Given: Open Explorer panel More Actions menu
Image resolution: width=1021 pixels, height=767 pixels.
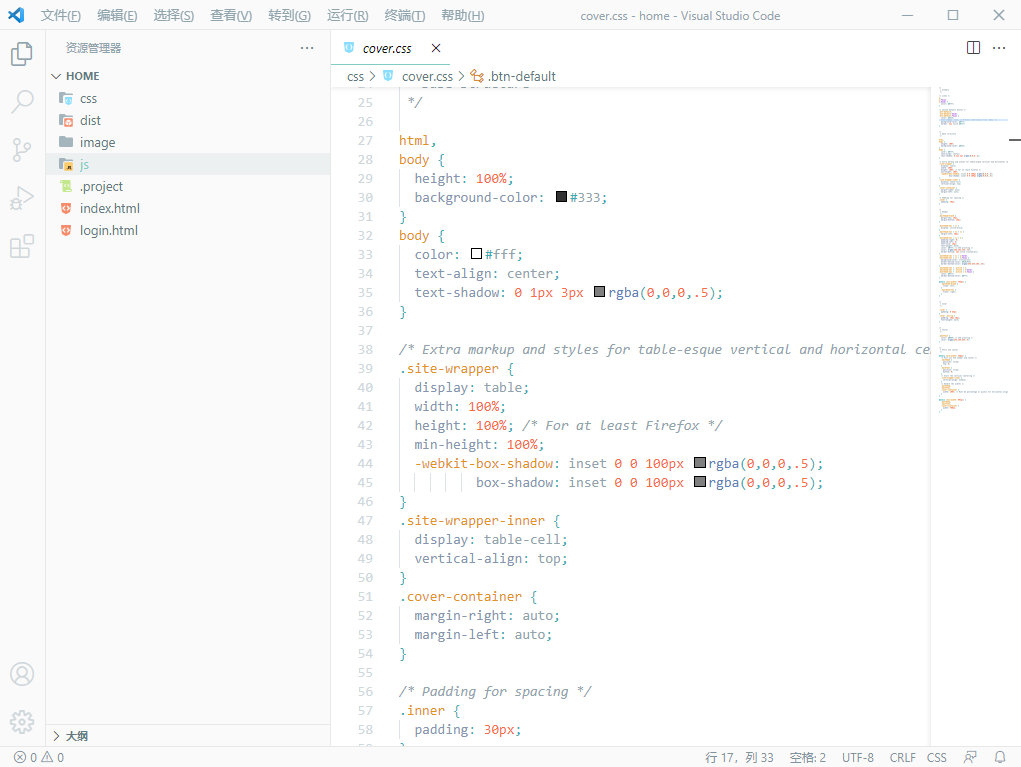Looking at the screenshot, I should point(307,48).
